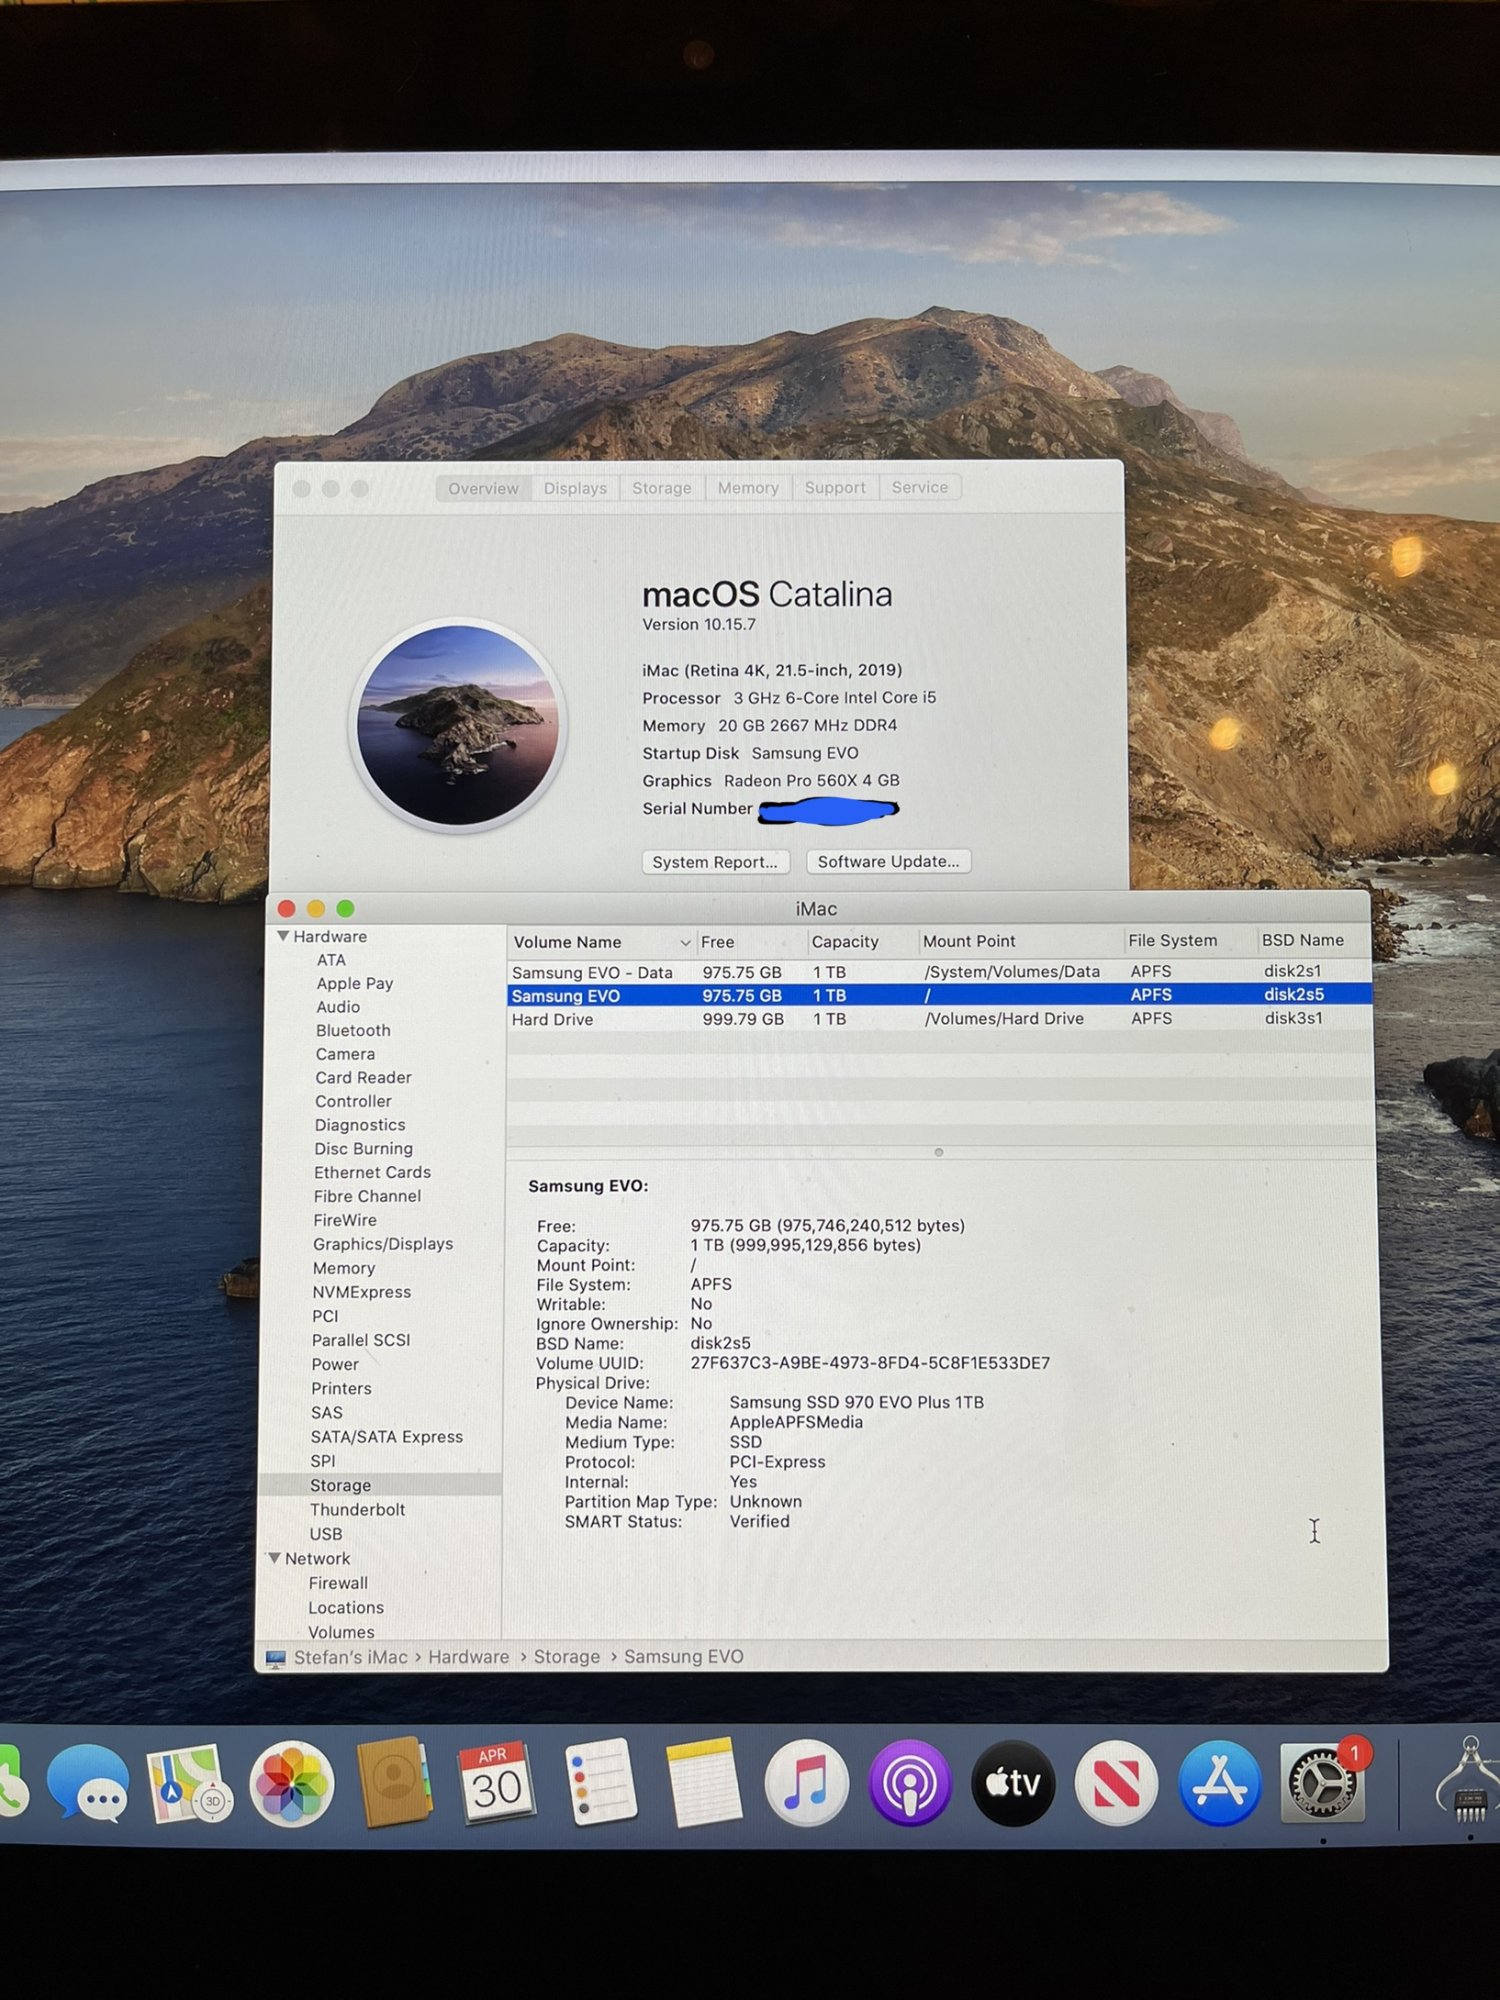Collapse the Network section triangle
Screen dimensions: 1500x2000
pyautogui.click(x=274, y=1558)
